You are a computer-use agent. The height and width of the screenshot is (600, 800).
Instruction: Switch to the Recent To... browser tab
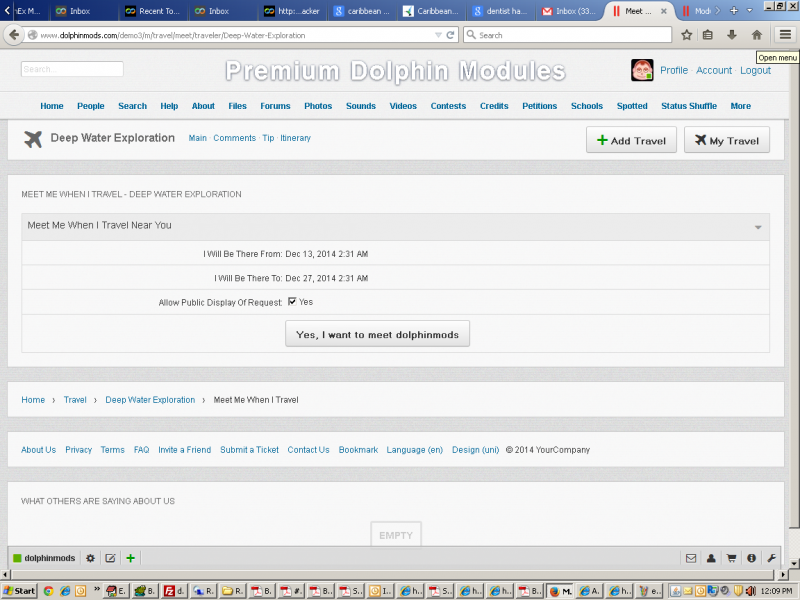coord(152,11)
